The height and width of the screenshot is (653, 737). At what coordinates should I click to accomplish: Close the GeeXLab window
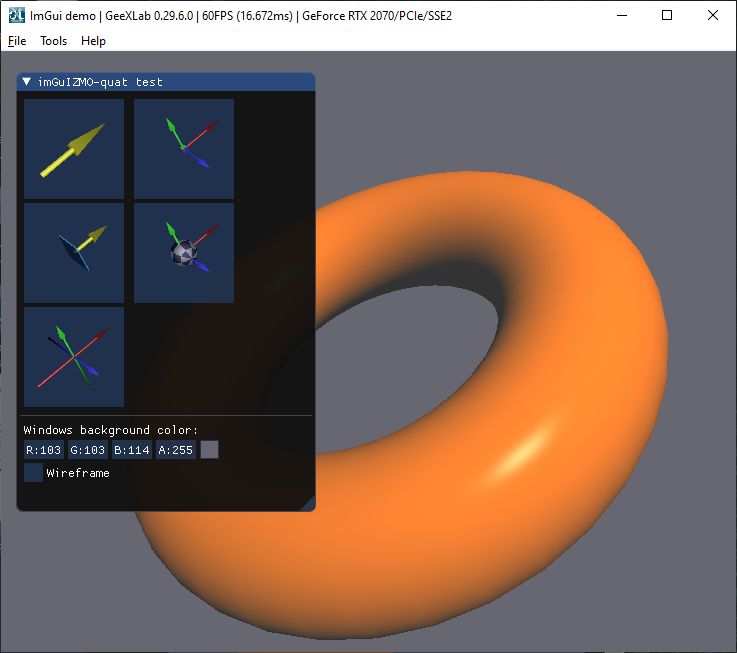713,16
